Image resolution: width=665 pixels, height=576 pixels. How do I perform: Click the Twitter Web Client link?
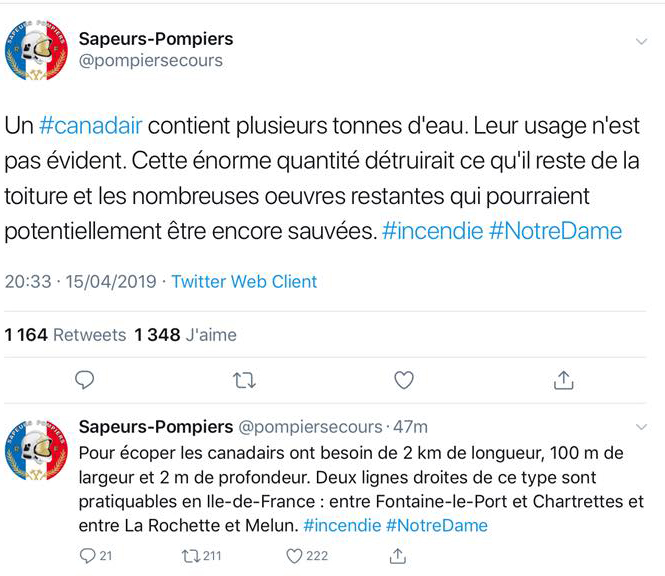coord(244,282)
